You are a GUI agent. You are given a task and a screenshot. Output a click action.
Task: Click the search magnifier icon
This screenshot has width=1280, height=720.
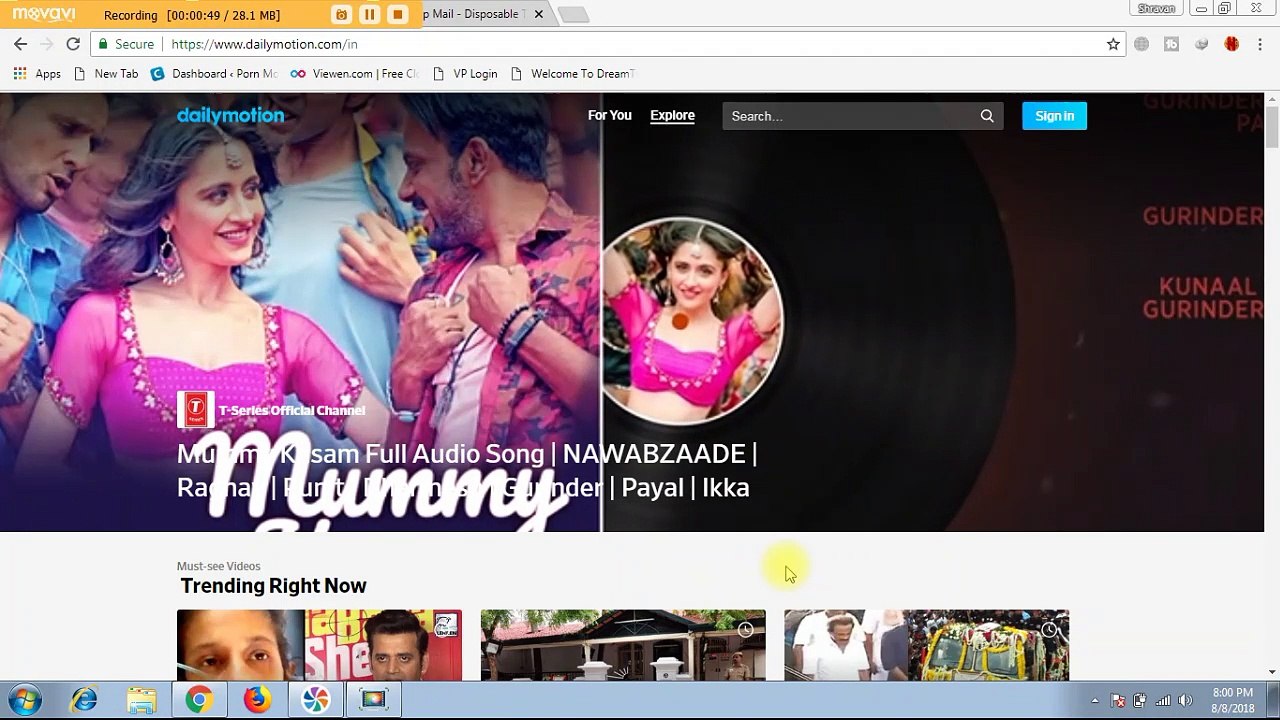point(987,116)
